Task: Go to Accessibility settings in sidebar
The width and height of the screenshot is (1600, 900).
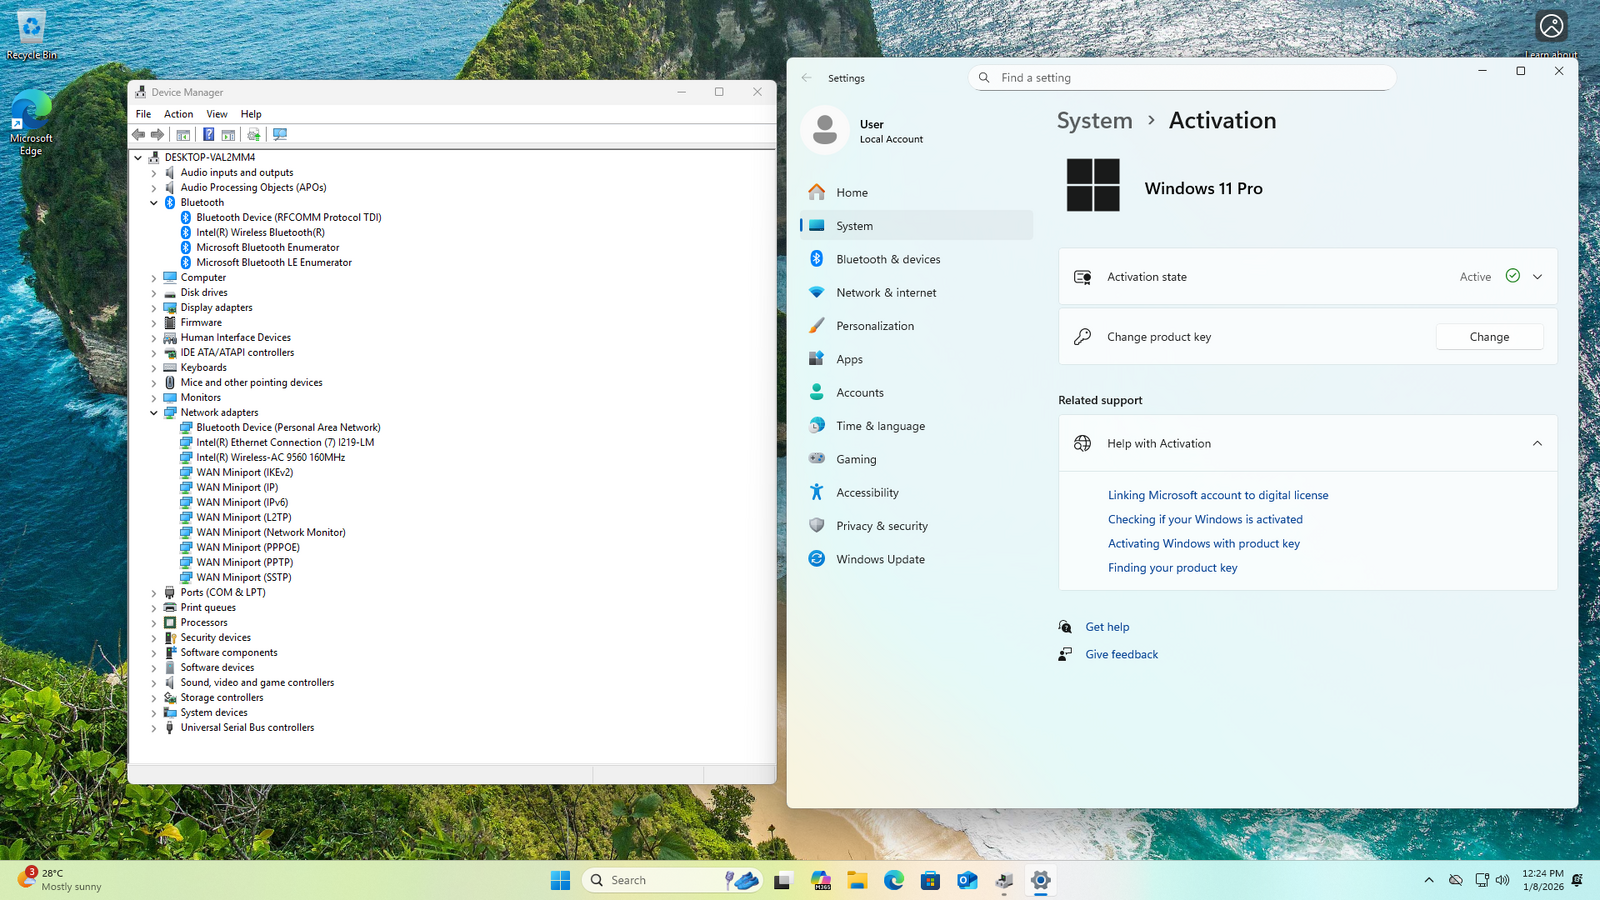Action: pos(867,493)
